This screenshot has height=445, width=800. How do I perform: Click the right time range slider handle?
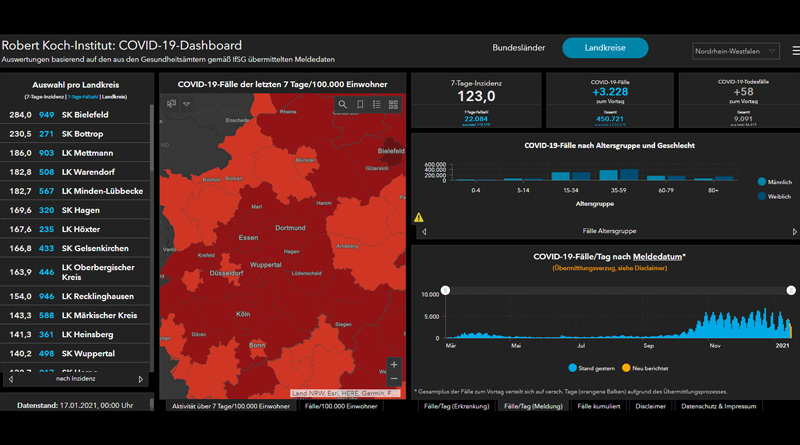pyautogui.click(x=791, y=290)
